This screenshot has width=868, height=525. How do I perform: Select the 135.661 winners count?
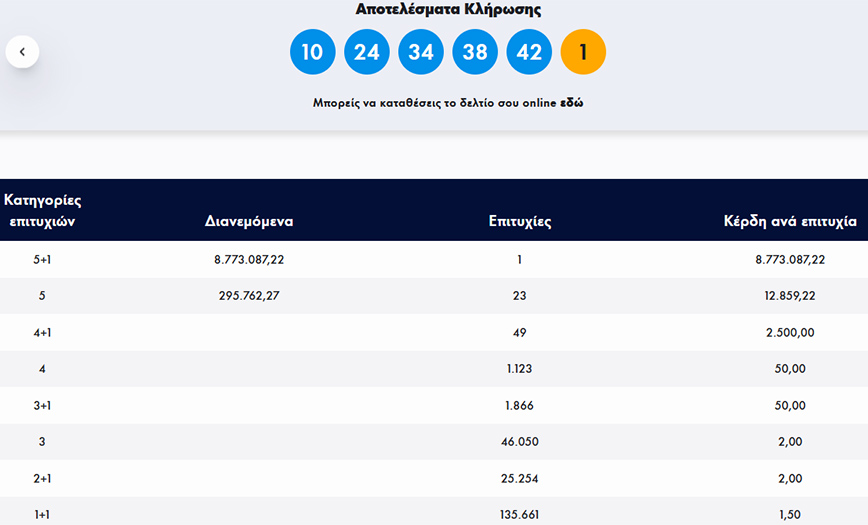tap(519, 514)
